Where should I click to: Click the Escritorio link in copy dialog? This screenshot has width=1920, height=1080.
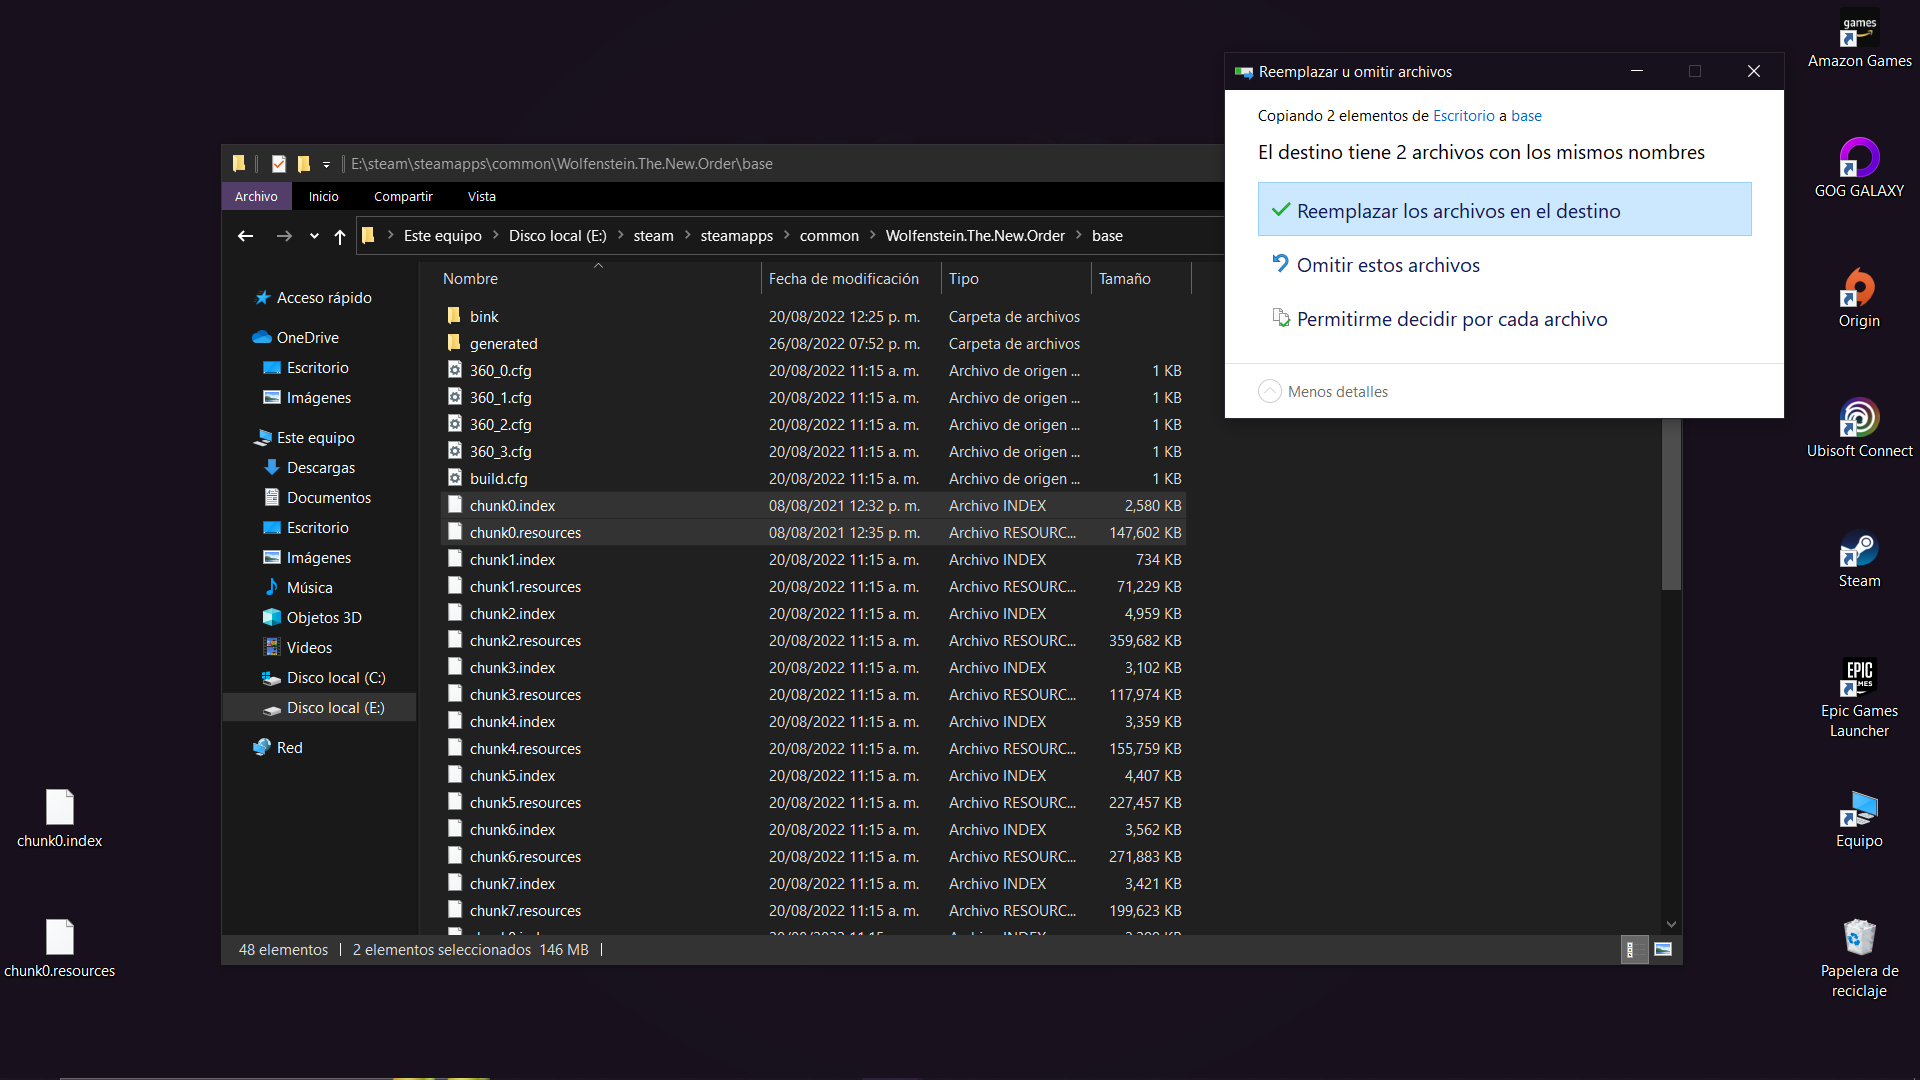(x=1463, y=116)
